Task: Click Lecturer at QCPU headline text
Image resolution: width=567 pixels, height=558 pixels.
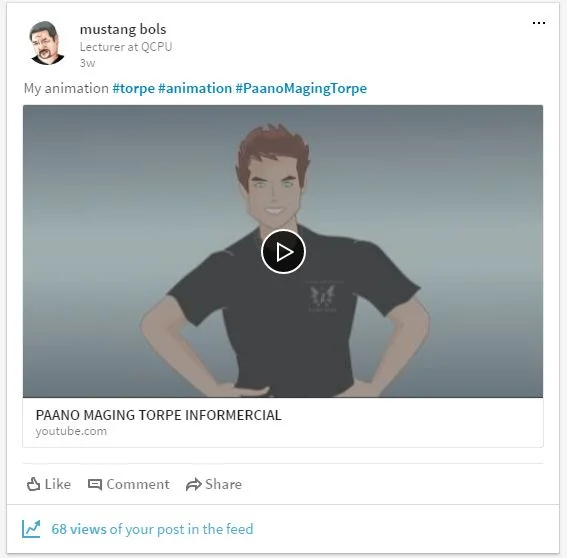Action: (126, 47)
